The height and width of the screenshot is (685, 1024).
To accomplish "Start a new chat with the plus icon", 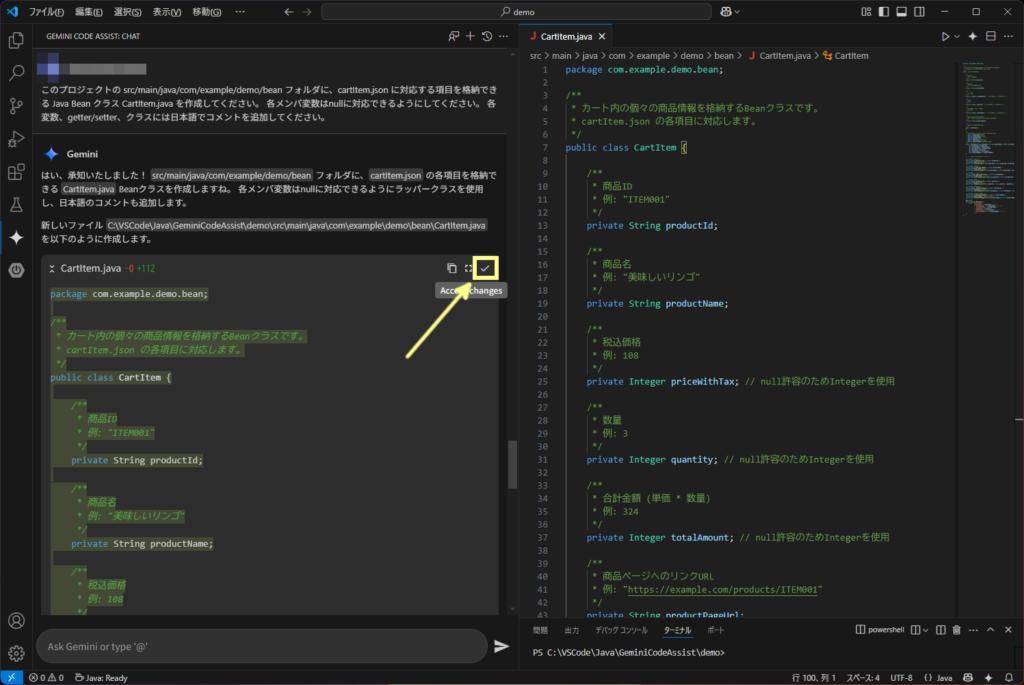I will [470, 37].
